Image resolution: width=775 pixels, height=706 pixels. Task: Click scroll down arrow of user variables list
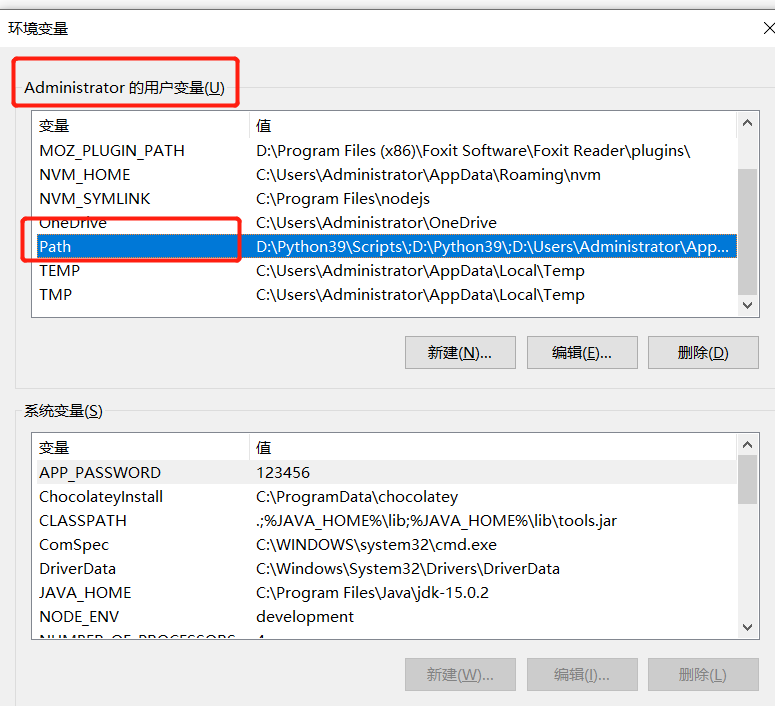[747, 305]
